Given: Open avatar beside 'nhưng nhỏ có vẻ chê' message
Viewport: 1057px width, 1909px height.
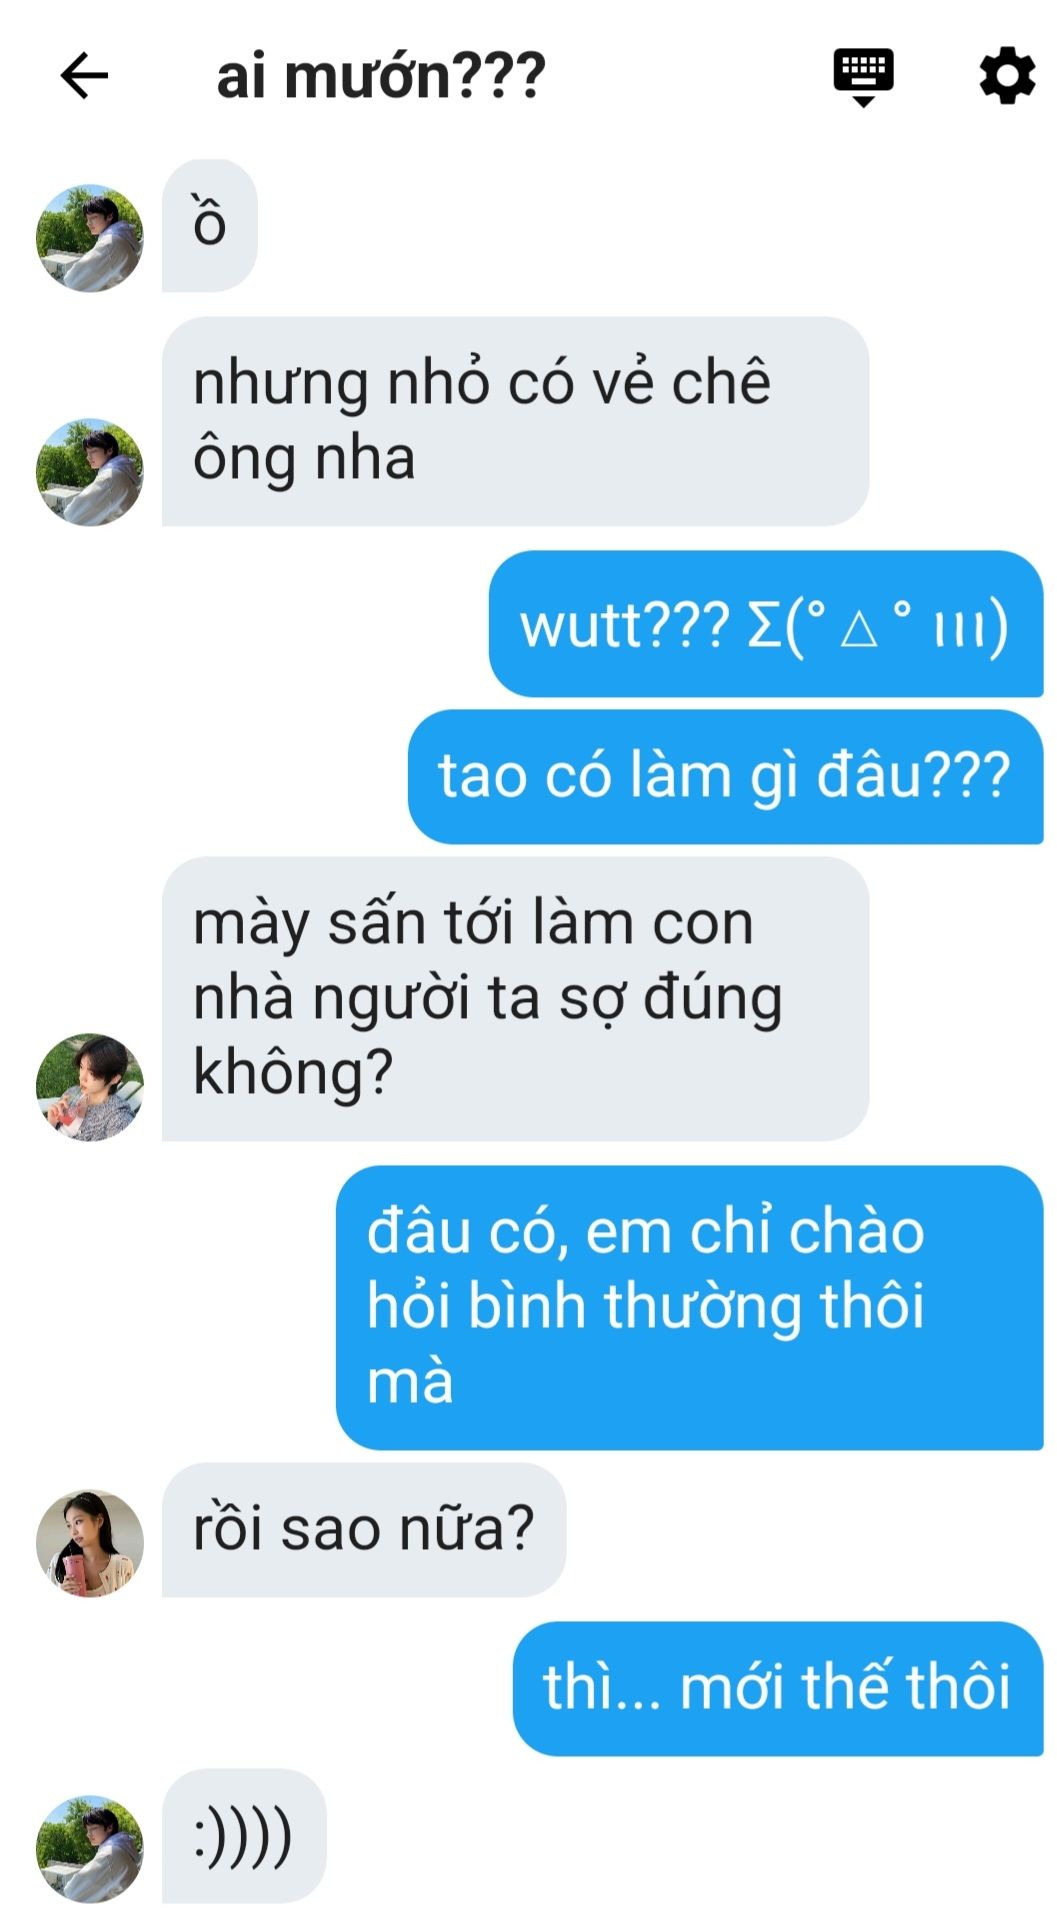Looking at the screenshot, I should coord(90,472).
